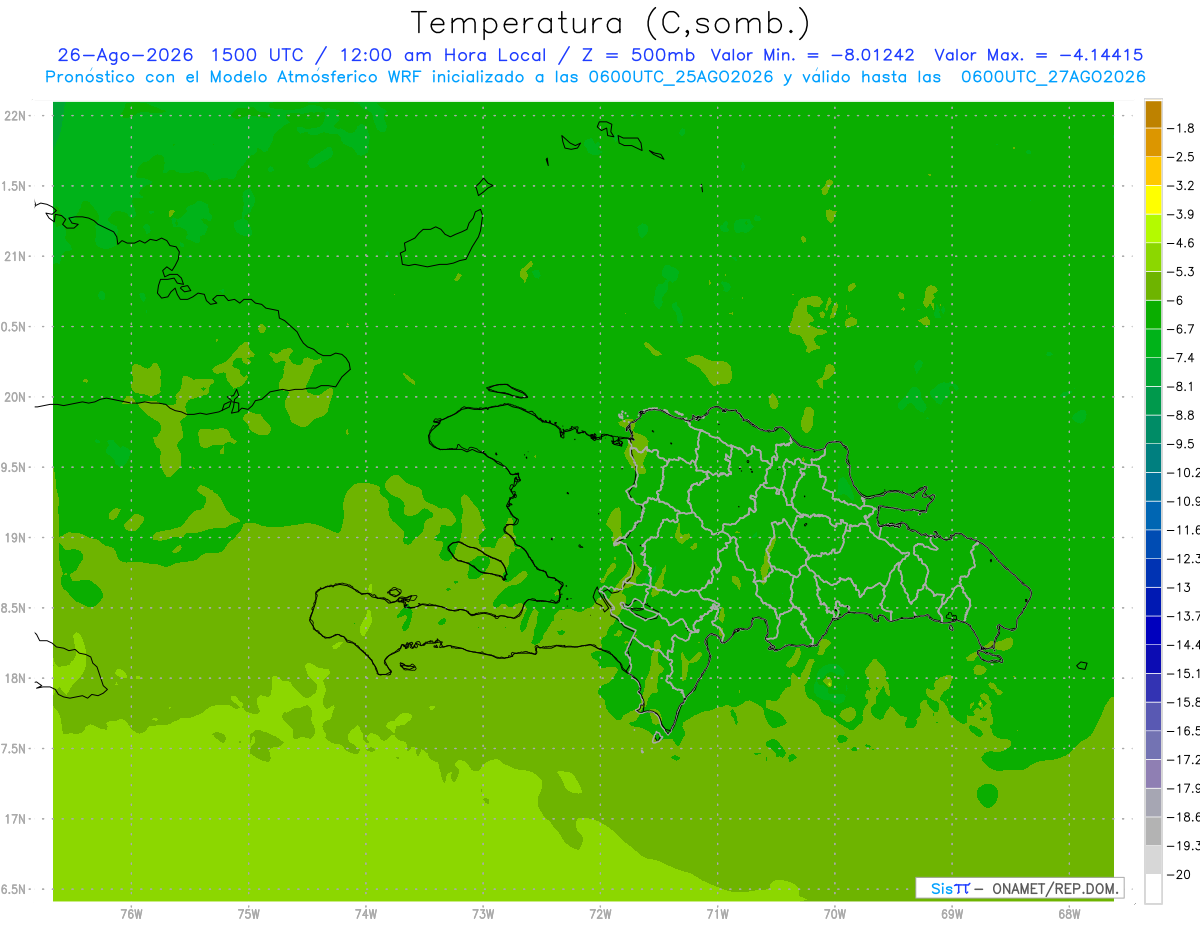Pick the teal swatch between -9.5 and -10.2
This screenshot has width=1200, height=927.
pos(1153,458)
